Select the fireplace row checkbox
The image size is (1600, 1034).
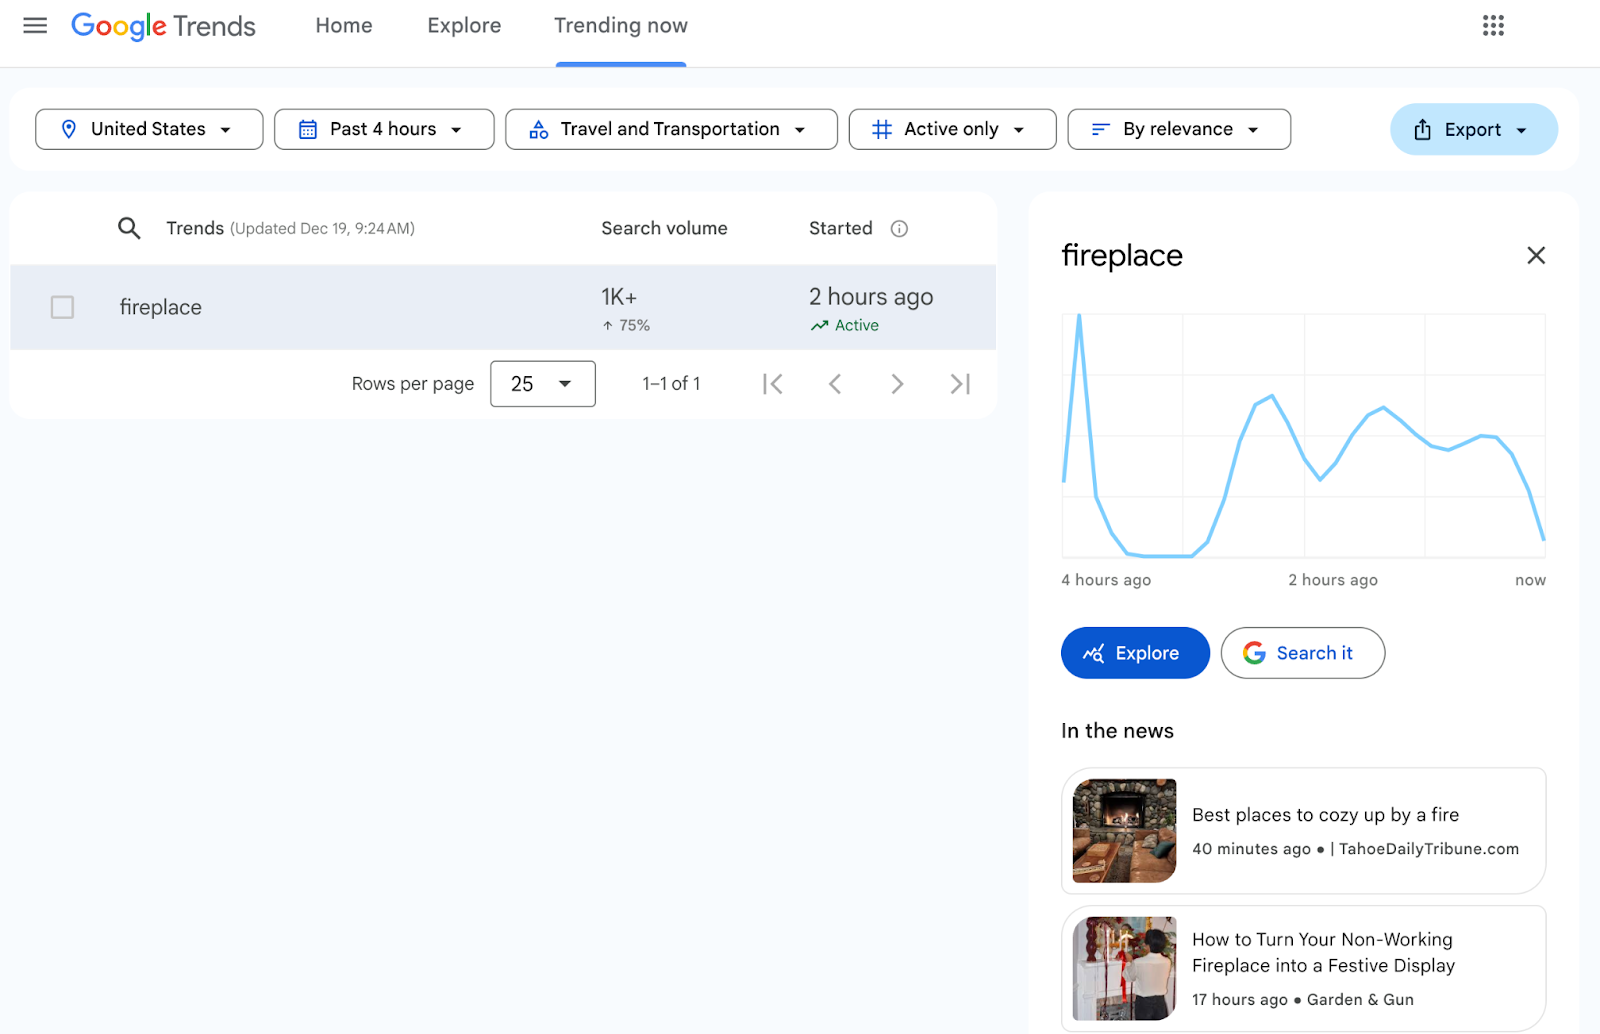(62, 307)
